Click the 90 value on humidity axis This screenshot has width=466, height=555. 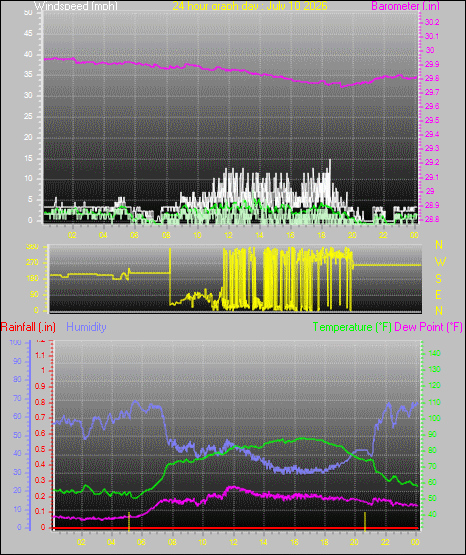pyautogui.click(x=17, y=361)
